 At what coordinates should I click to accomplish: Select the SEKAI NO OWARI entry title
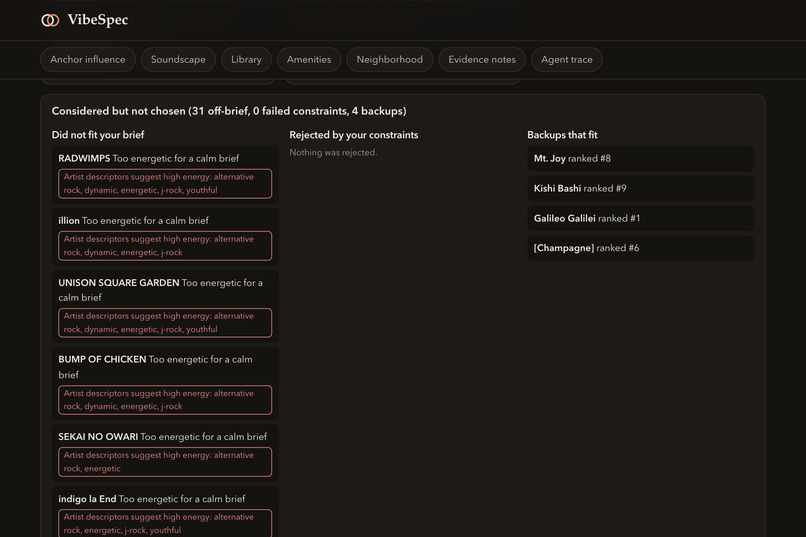[98, 437]
